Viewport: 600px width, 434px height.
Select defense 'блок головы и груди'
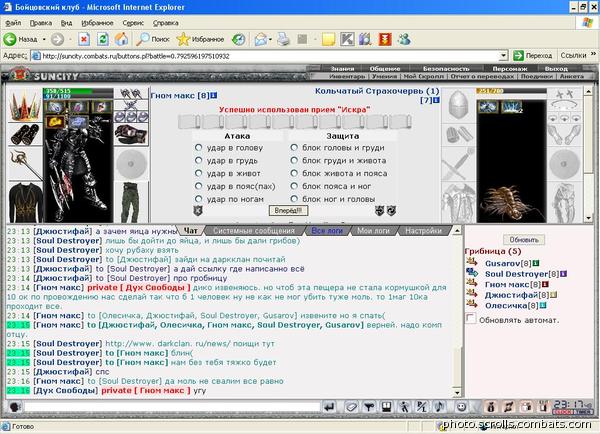pyautogui.click(x=294, y=147)
